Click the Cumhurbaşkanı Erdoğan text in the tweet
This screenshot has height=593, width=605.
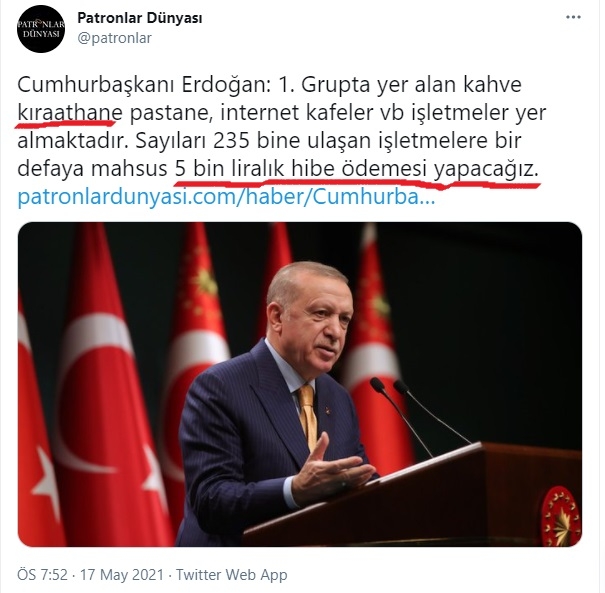(144, 85)
